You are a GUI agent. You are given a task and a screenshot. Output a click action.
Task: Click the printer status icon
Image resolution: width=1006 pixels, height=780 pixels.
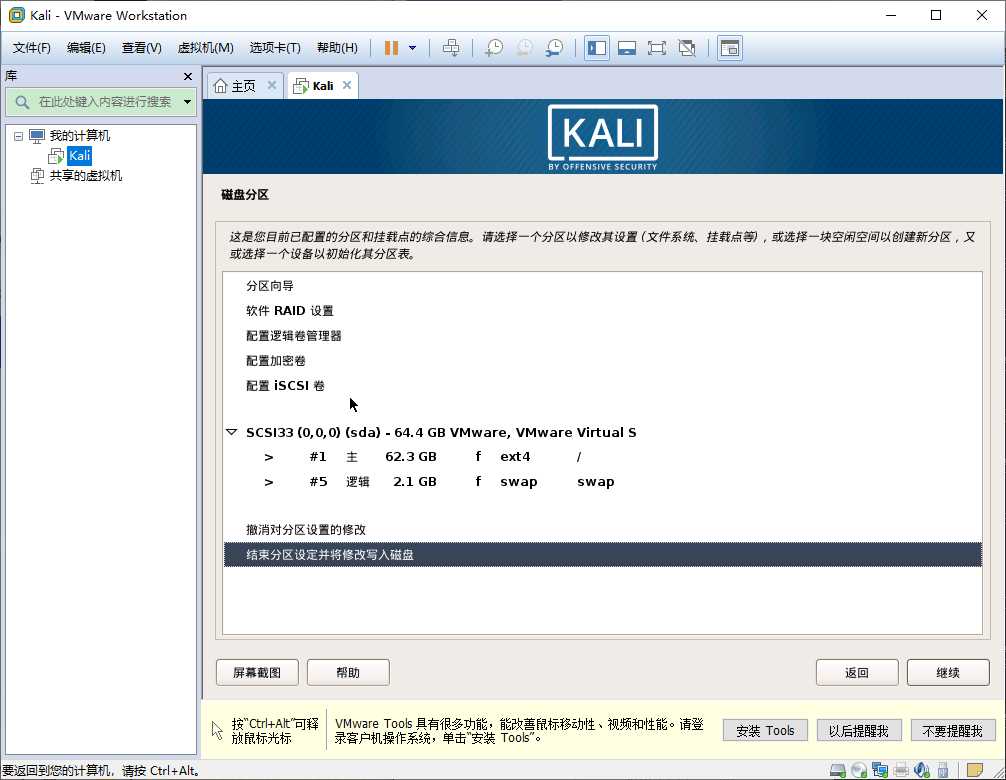point(901,770)
